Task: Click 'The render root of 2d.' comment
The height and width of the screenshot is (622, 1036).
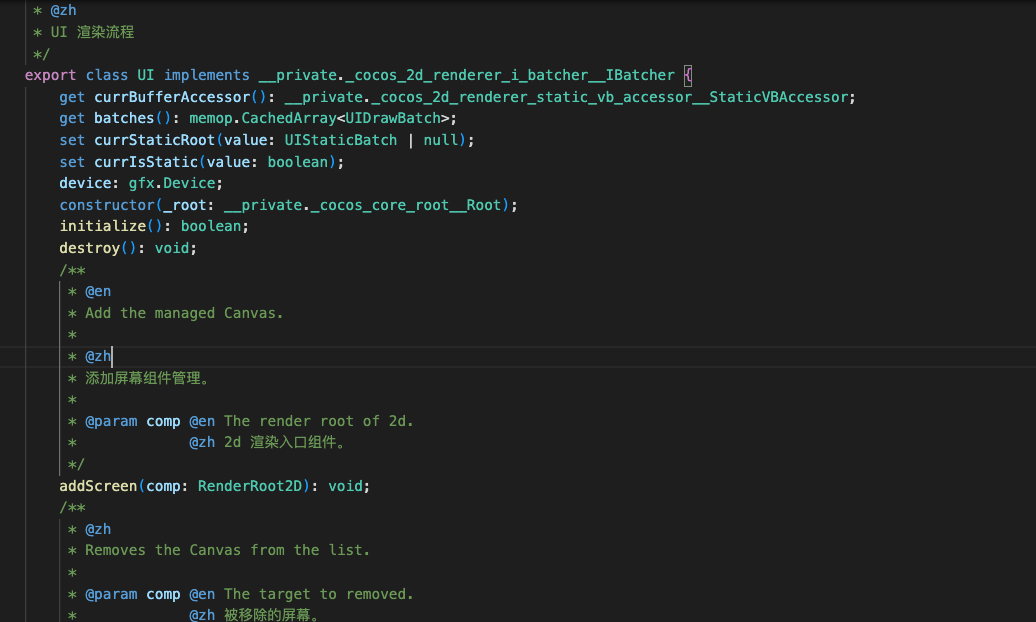Action: (318, 421)
